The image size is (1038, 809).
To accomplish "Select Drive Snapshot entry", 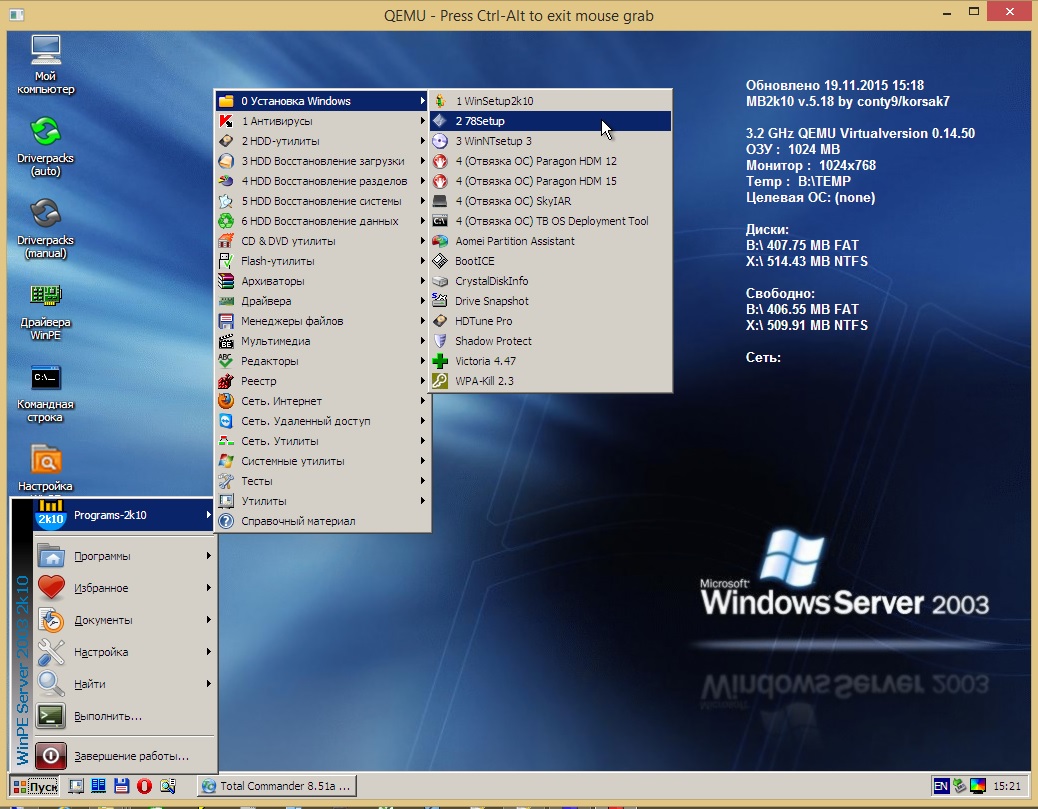I will [550, 301].
